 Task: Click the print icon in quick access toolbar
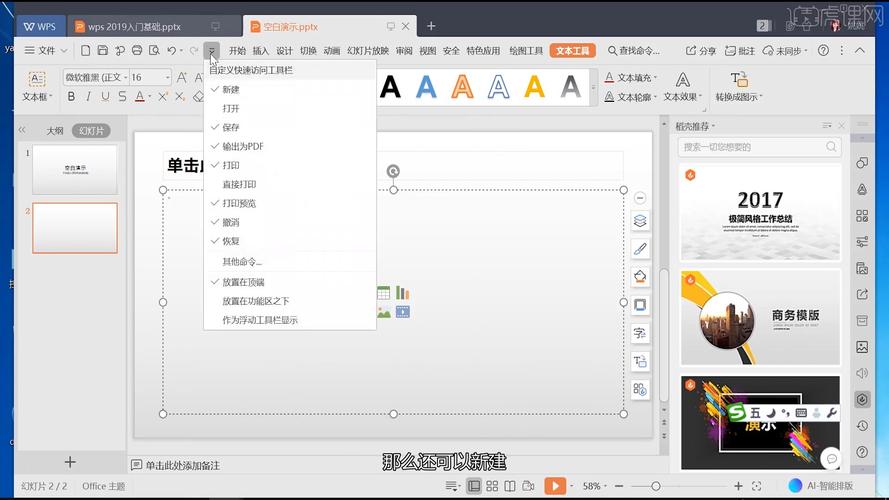[137, 50]
